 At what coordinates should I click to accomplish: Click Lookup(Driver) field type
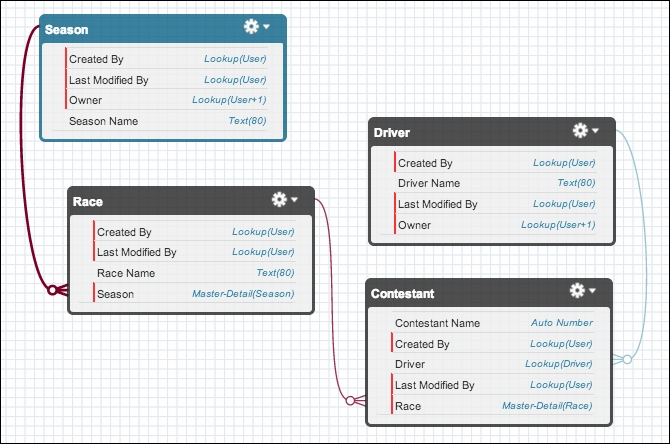[558, 364]
